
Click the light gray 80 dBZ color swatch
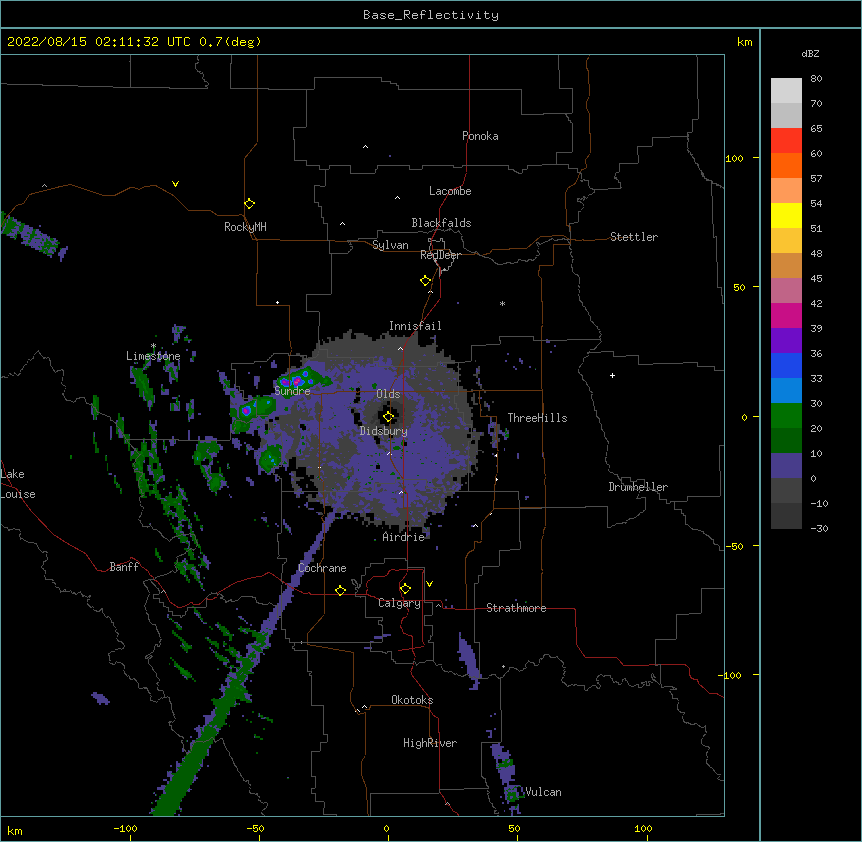786,91
